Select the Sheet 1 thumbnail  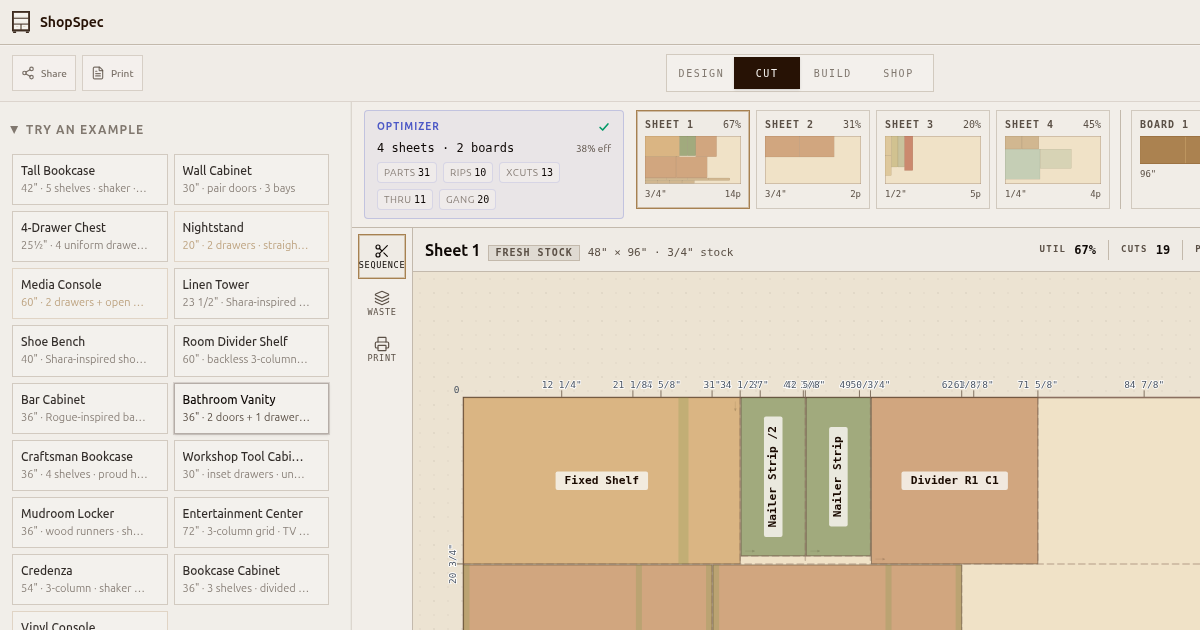coord(693,160)
